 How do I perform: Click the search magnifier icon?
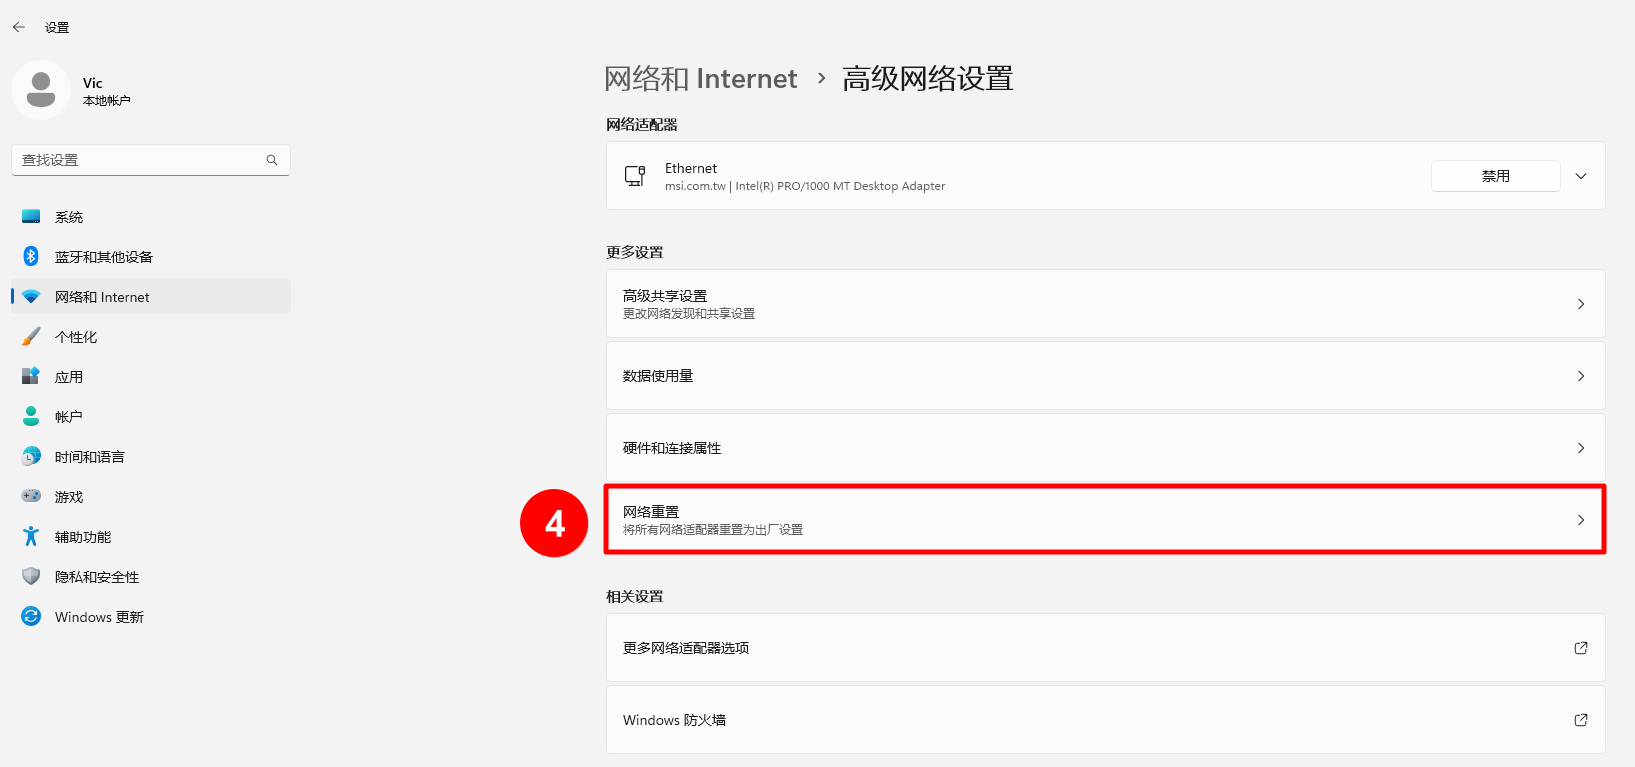click(272, 160)
